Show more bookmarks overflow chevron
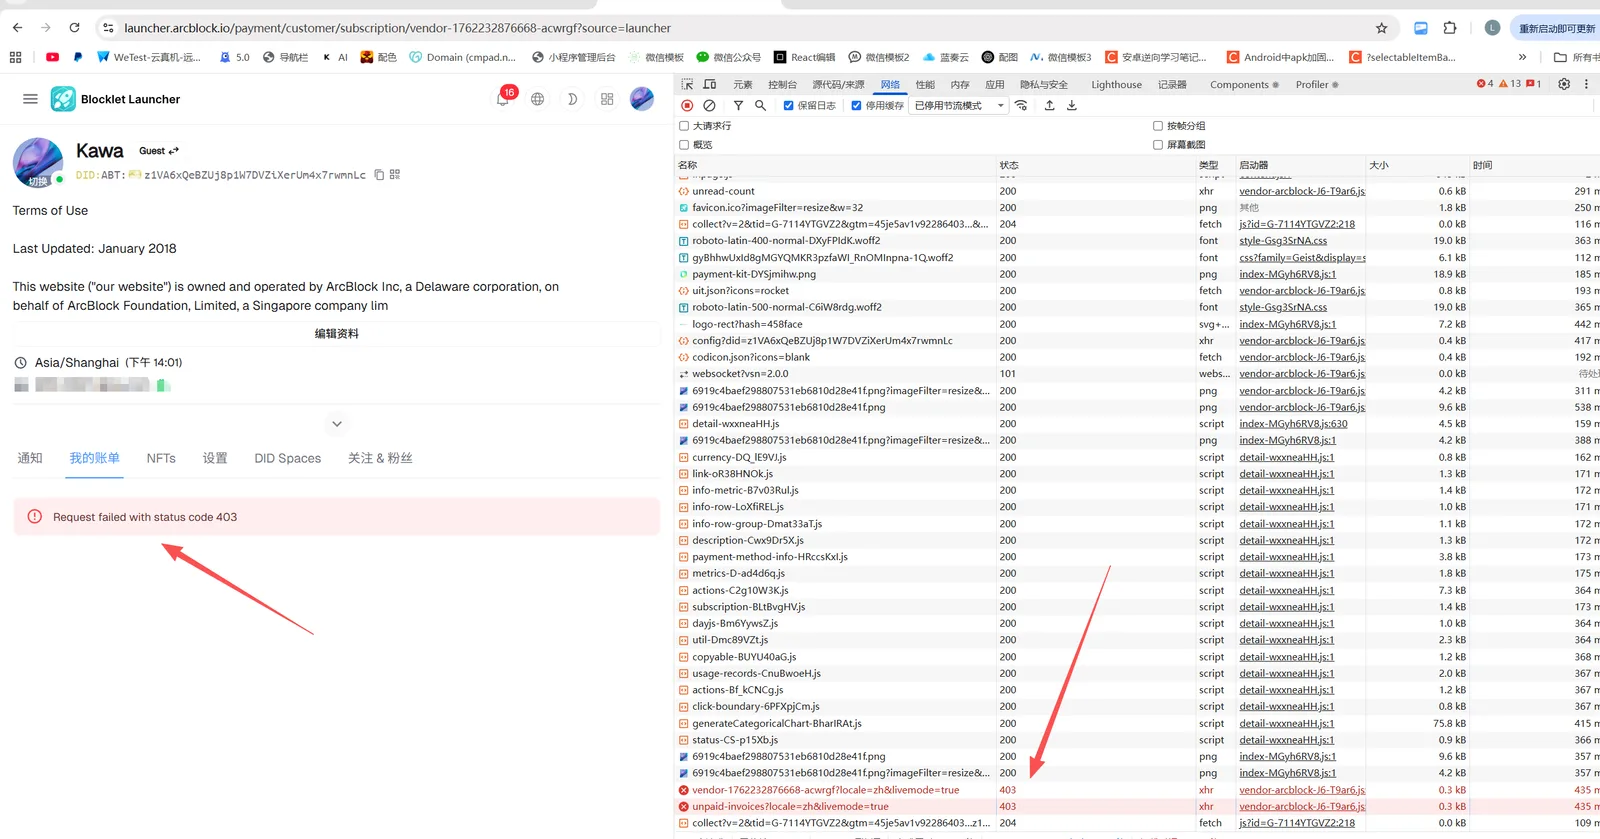This screenshot has height=839, width=1600. point(1522,57)
